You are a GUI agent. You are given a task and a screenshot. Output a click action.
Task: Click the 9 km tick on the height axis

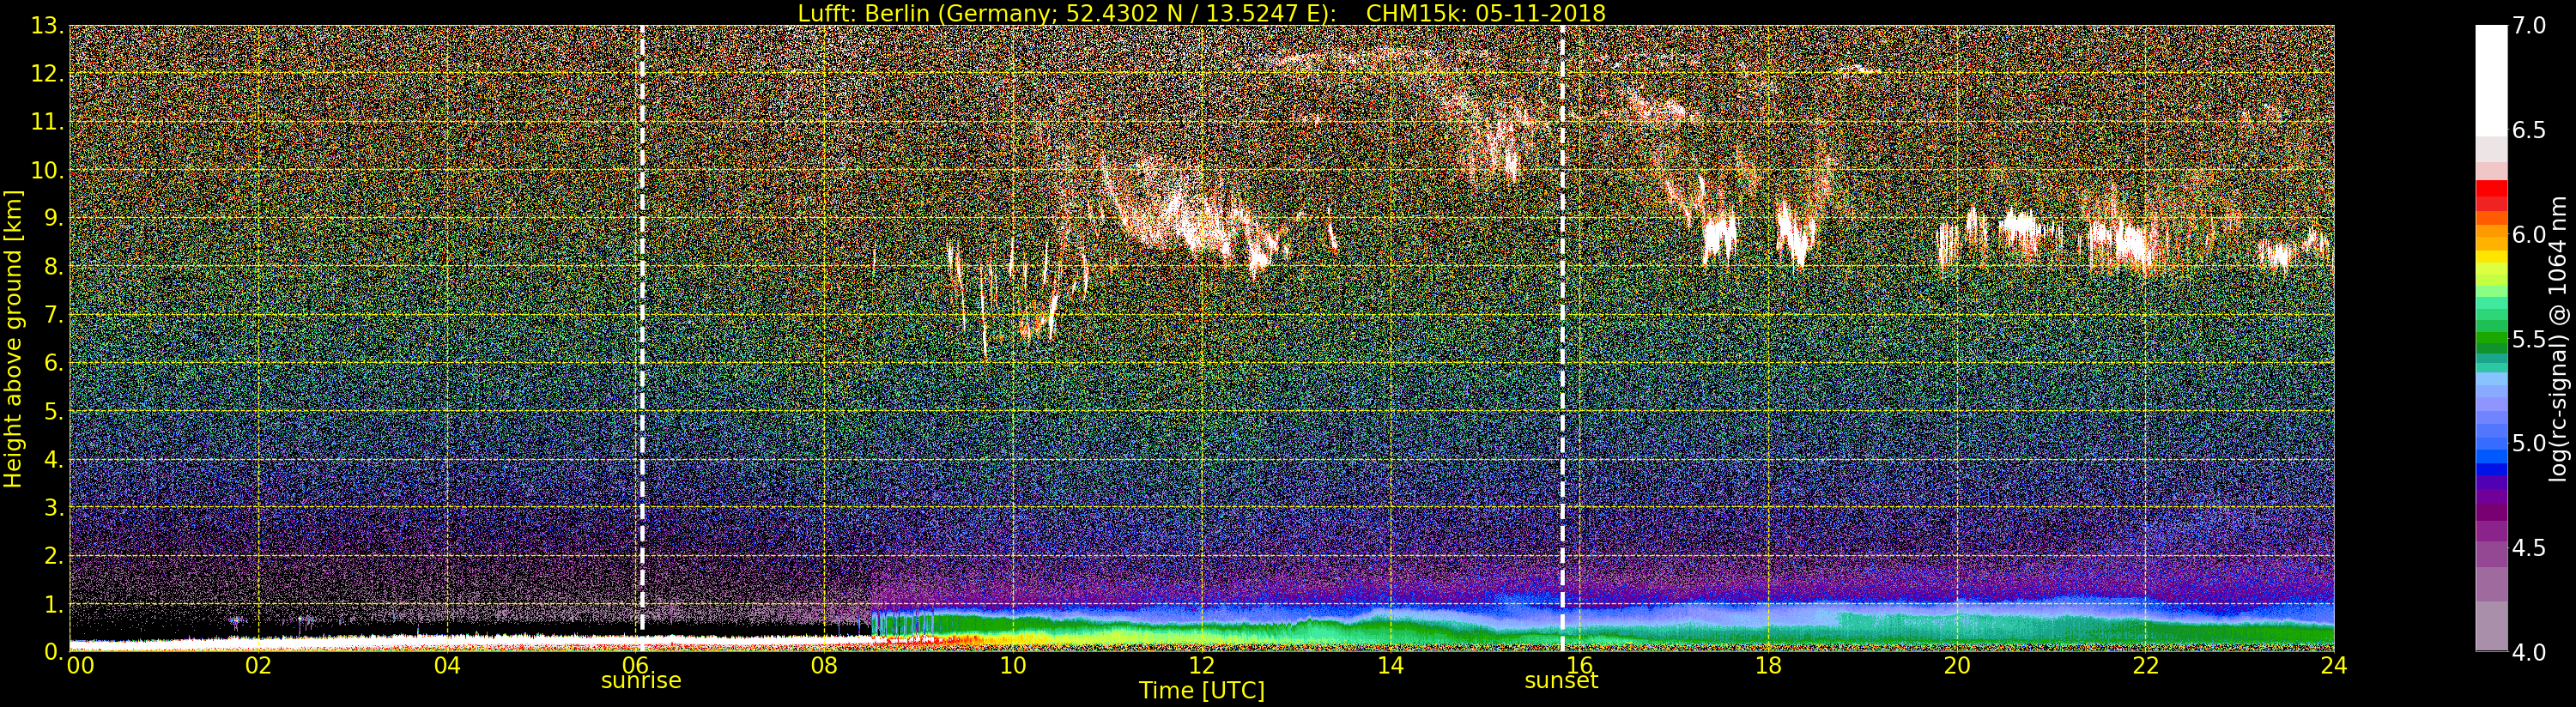54,218
